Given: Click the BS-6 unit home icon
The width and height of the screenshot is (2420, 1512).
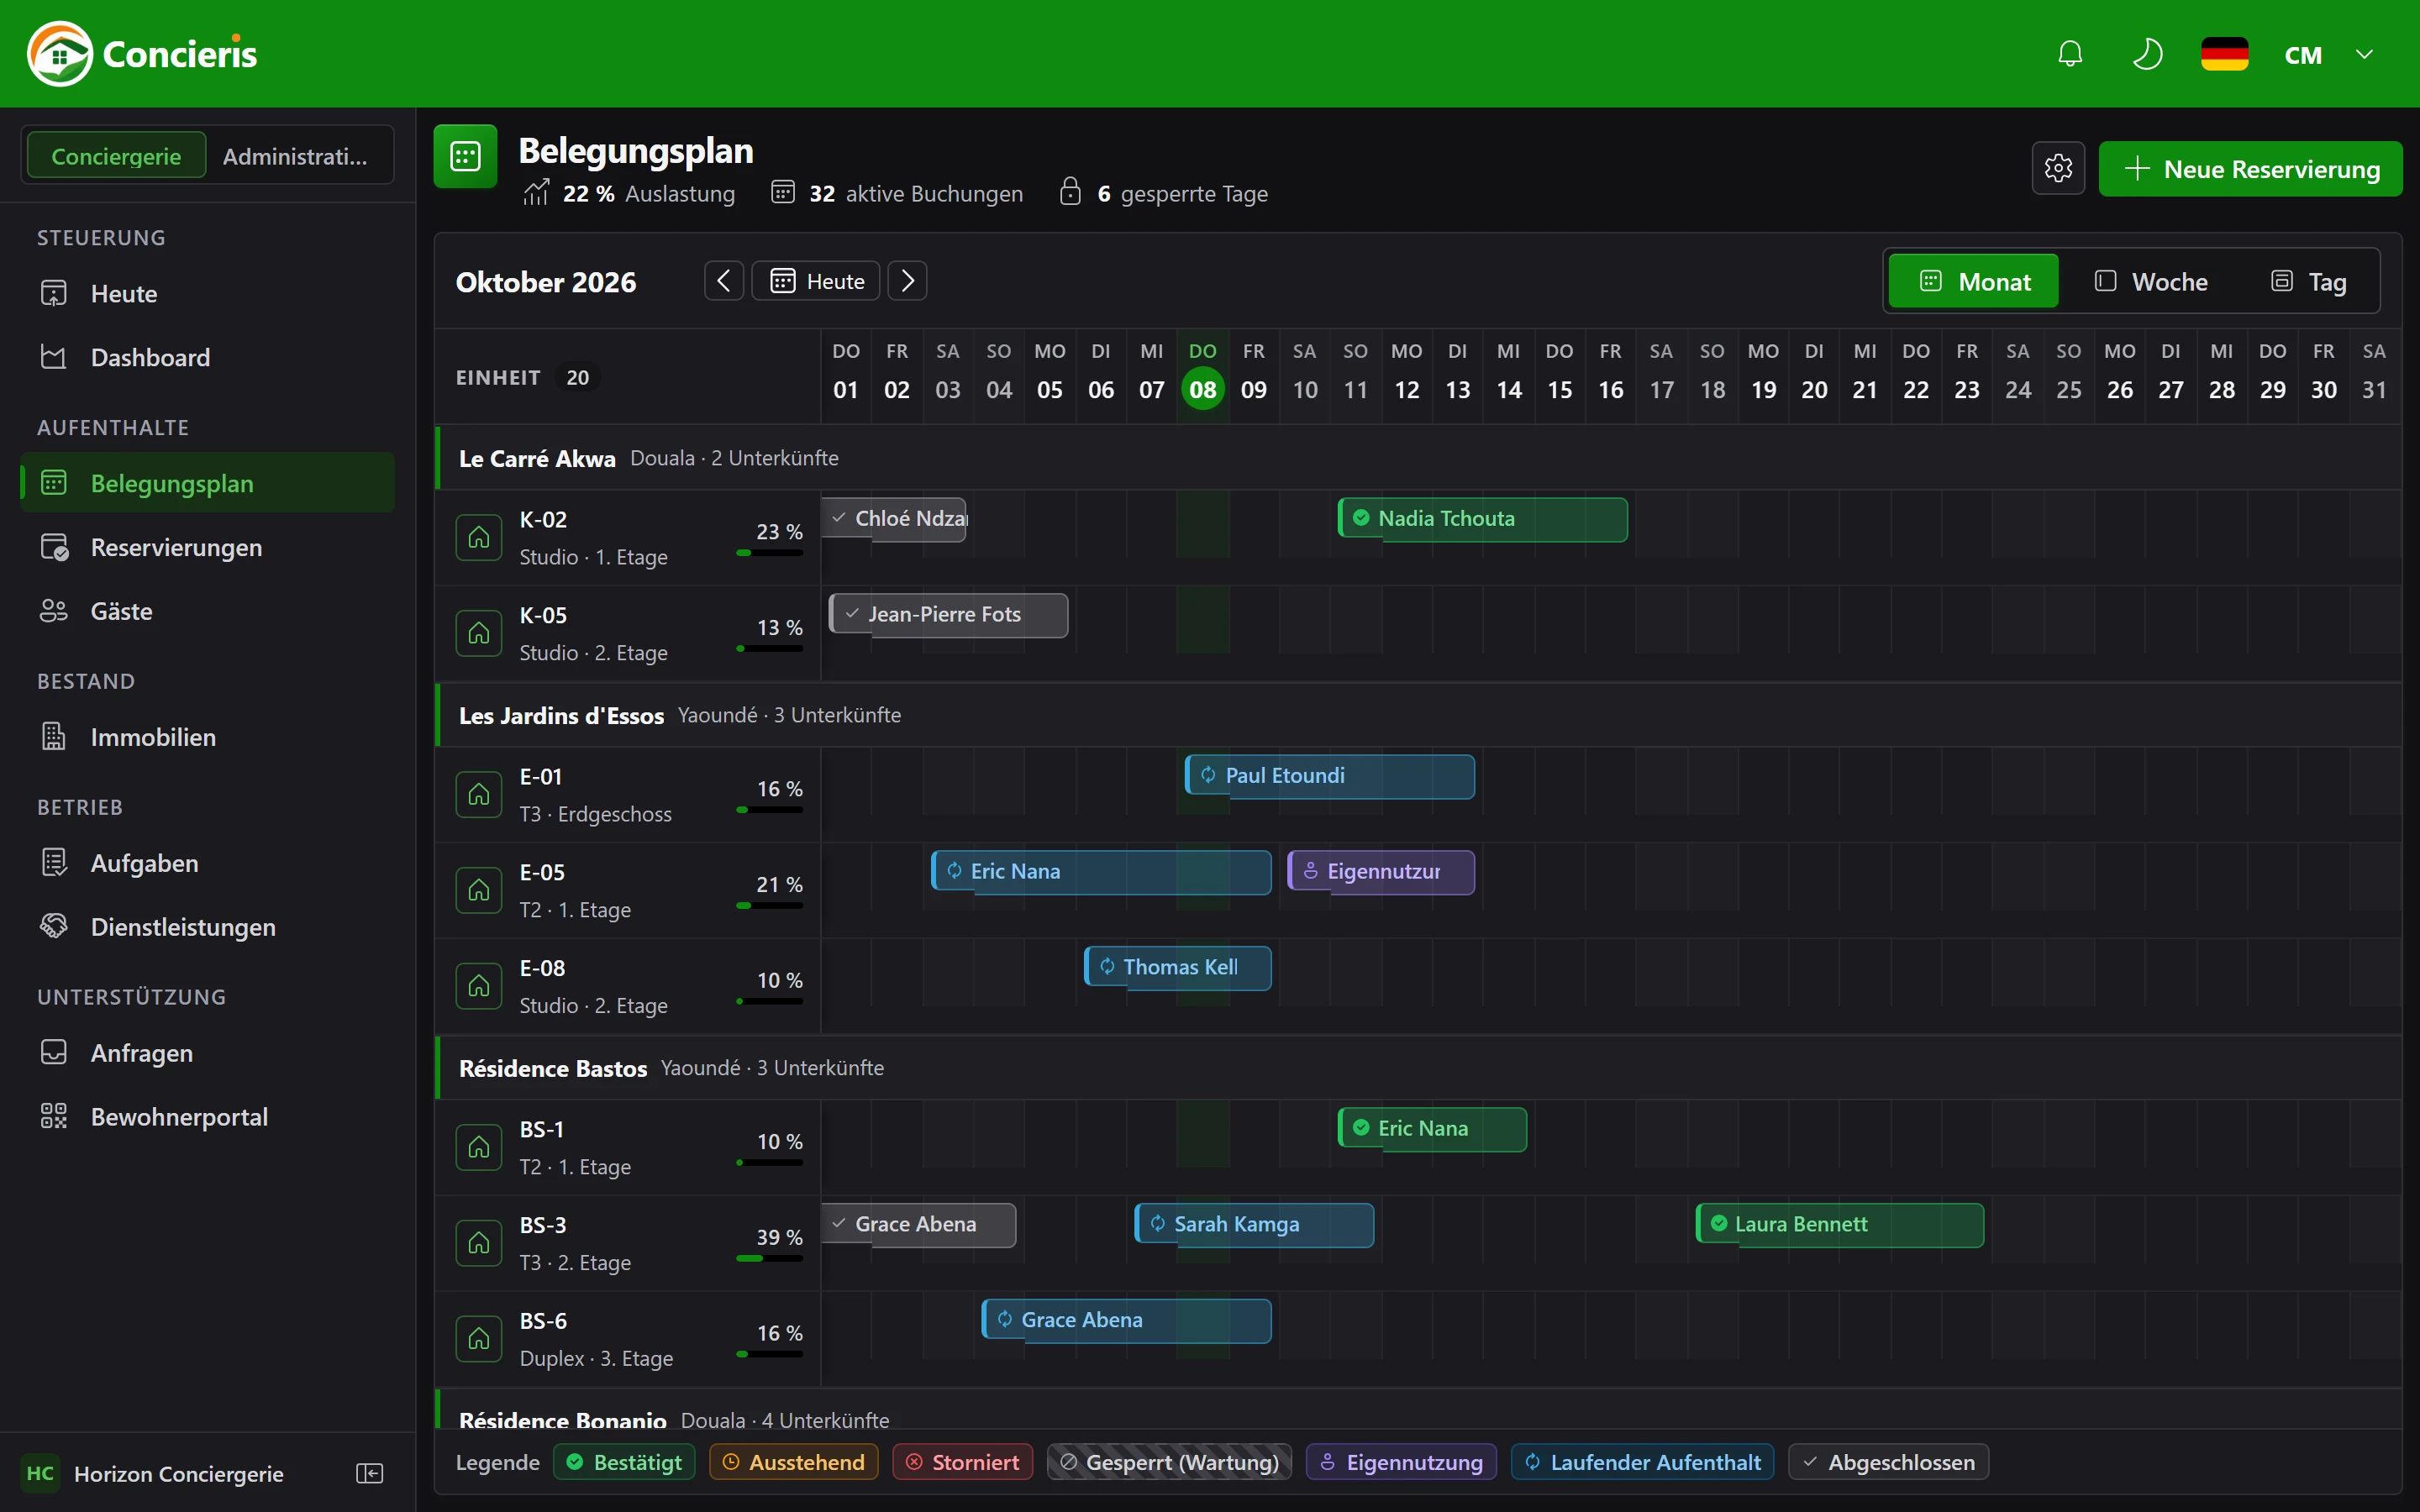Looking at the screenshot, I should pos(479,1339).
